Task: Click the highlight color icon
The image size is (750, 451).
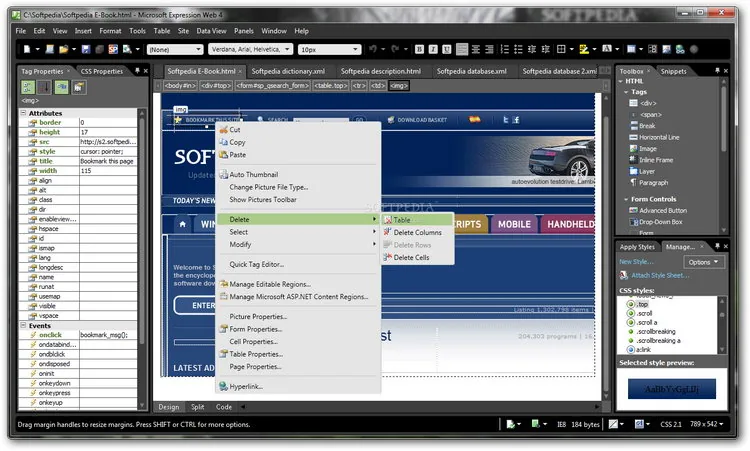Action: pyautogui.click(x=584, y=49)
